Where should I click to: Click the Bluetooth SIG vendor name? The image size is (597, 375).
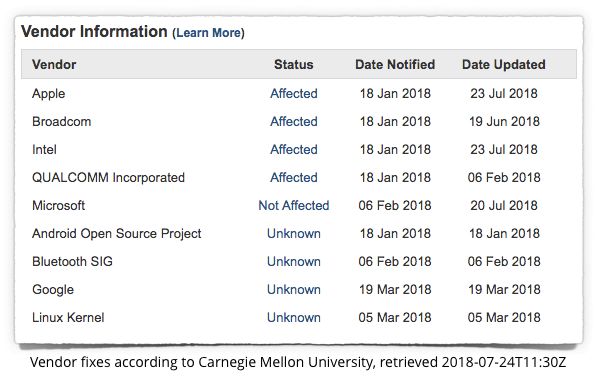click(x=72, y=262)
